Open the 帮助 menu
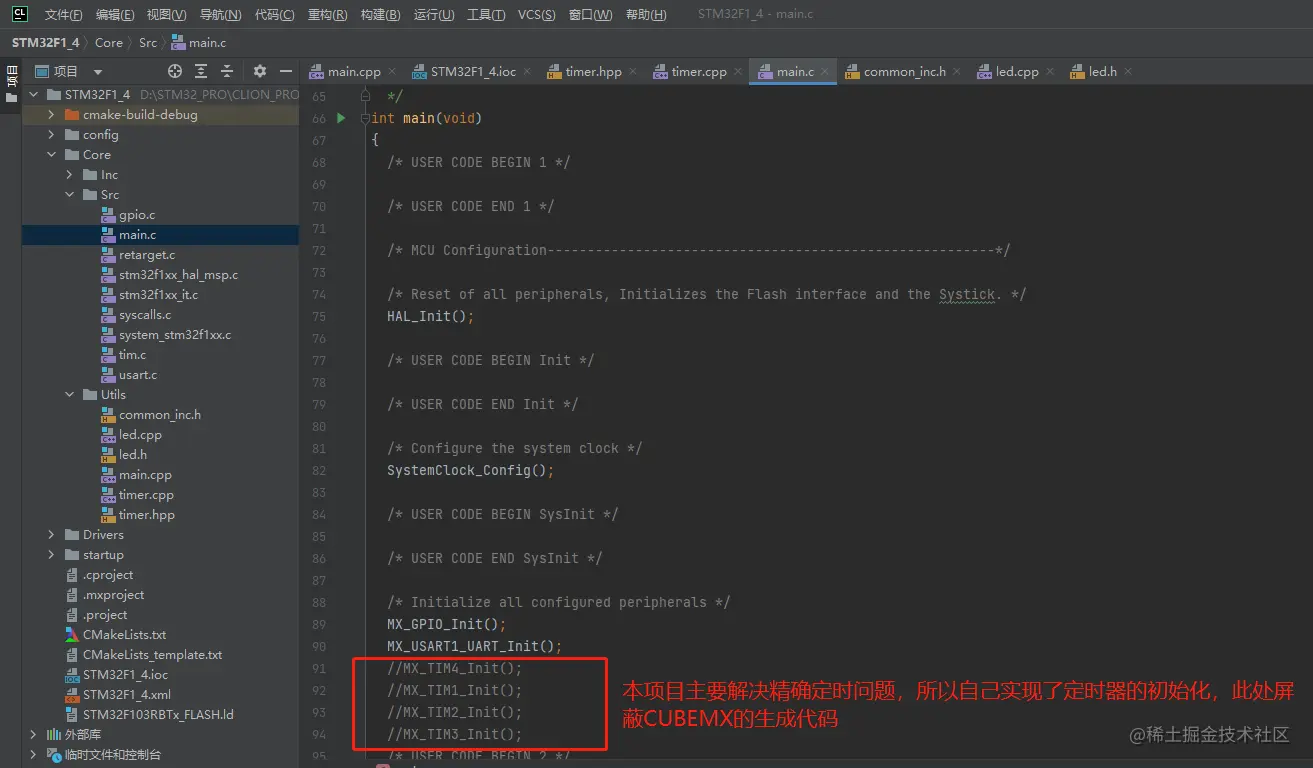 [645, 15]
